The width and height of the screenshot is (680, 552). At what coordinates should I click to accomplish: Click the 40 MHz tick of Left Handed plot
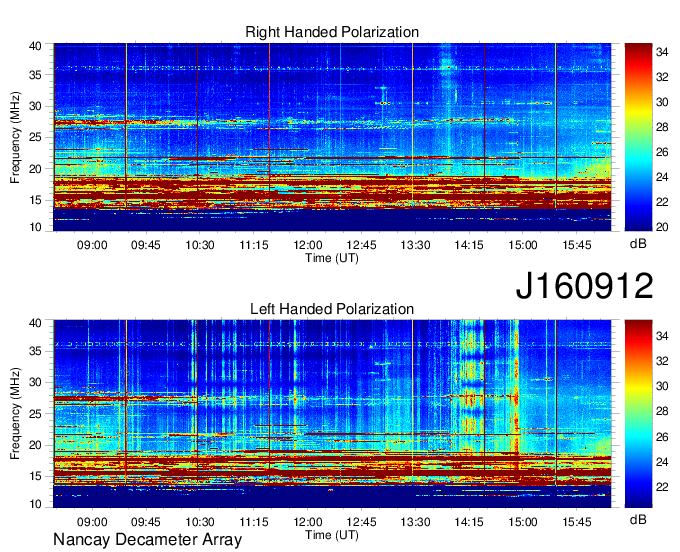tap(35, 323)
